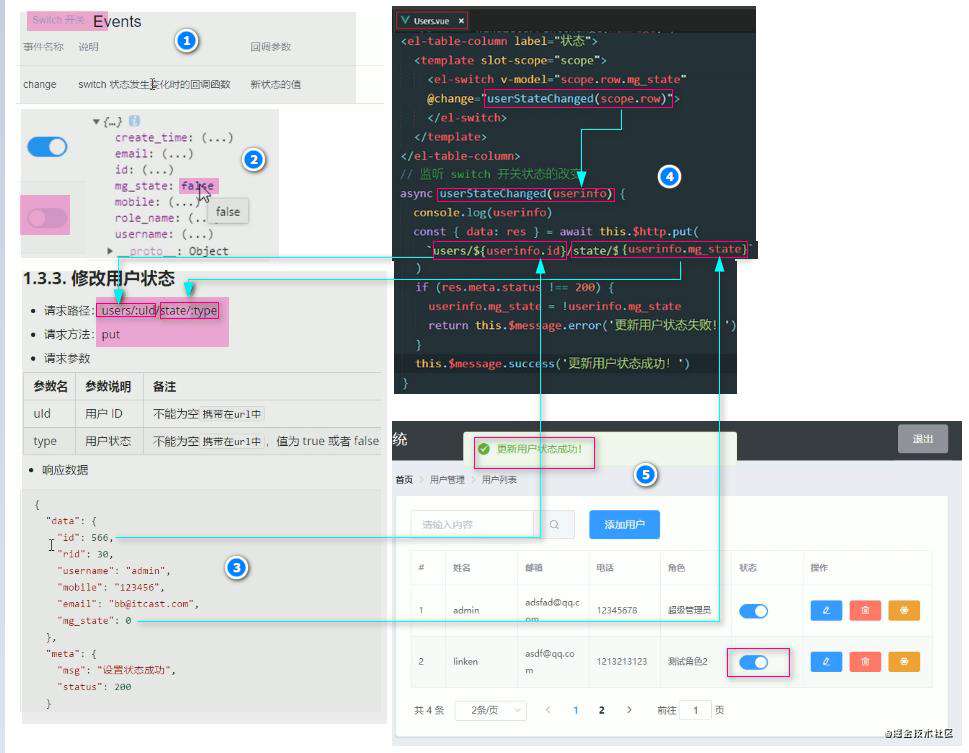Click the userStateChanged(scope.row) handler code
The height and width of the screenshot is (753, 969).
coord(577,98)
